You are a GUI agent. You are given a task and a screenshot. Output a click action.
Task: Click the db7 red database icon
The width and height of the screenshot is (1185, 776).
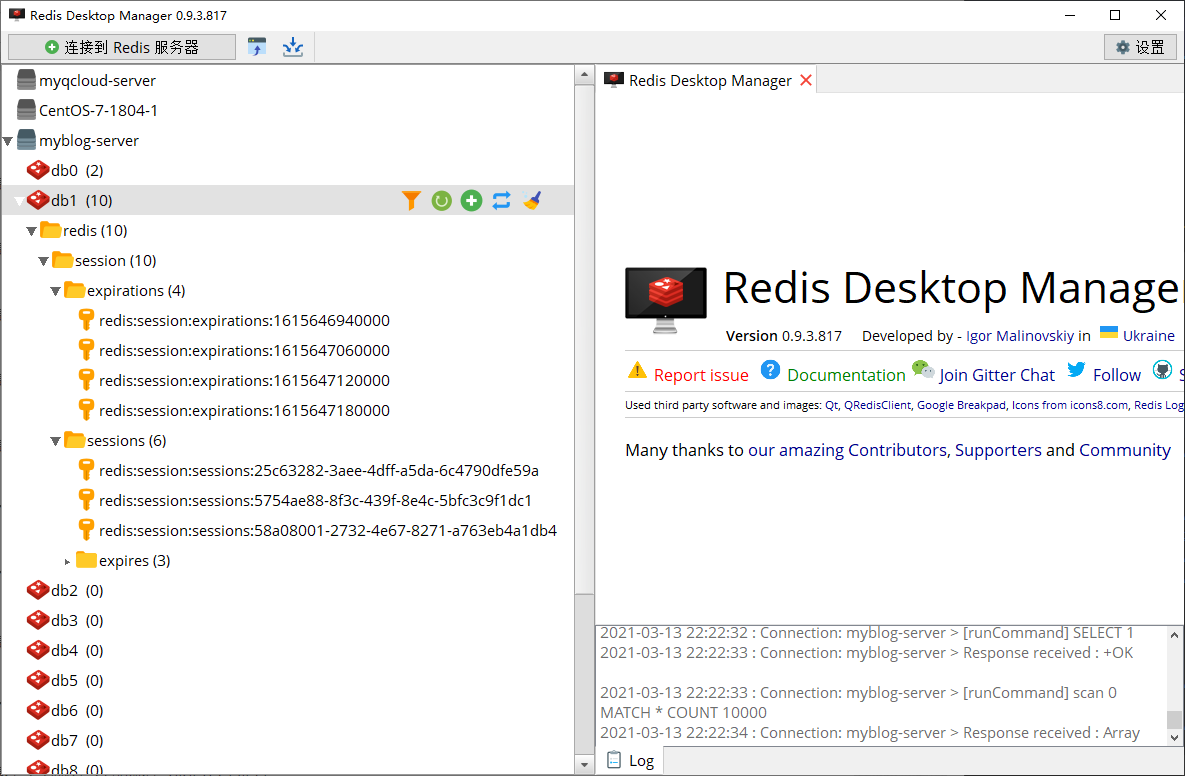[x=38, y=740]
